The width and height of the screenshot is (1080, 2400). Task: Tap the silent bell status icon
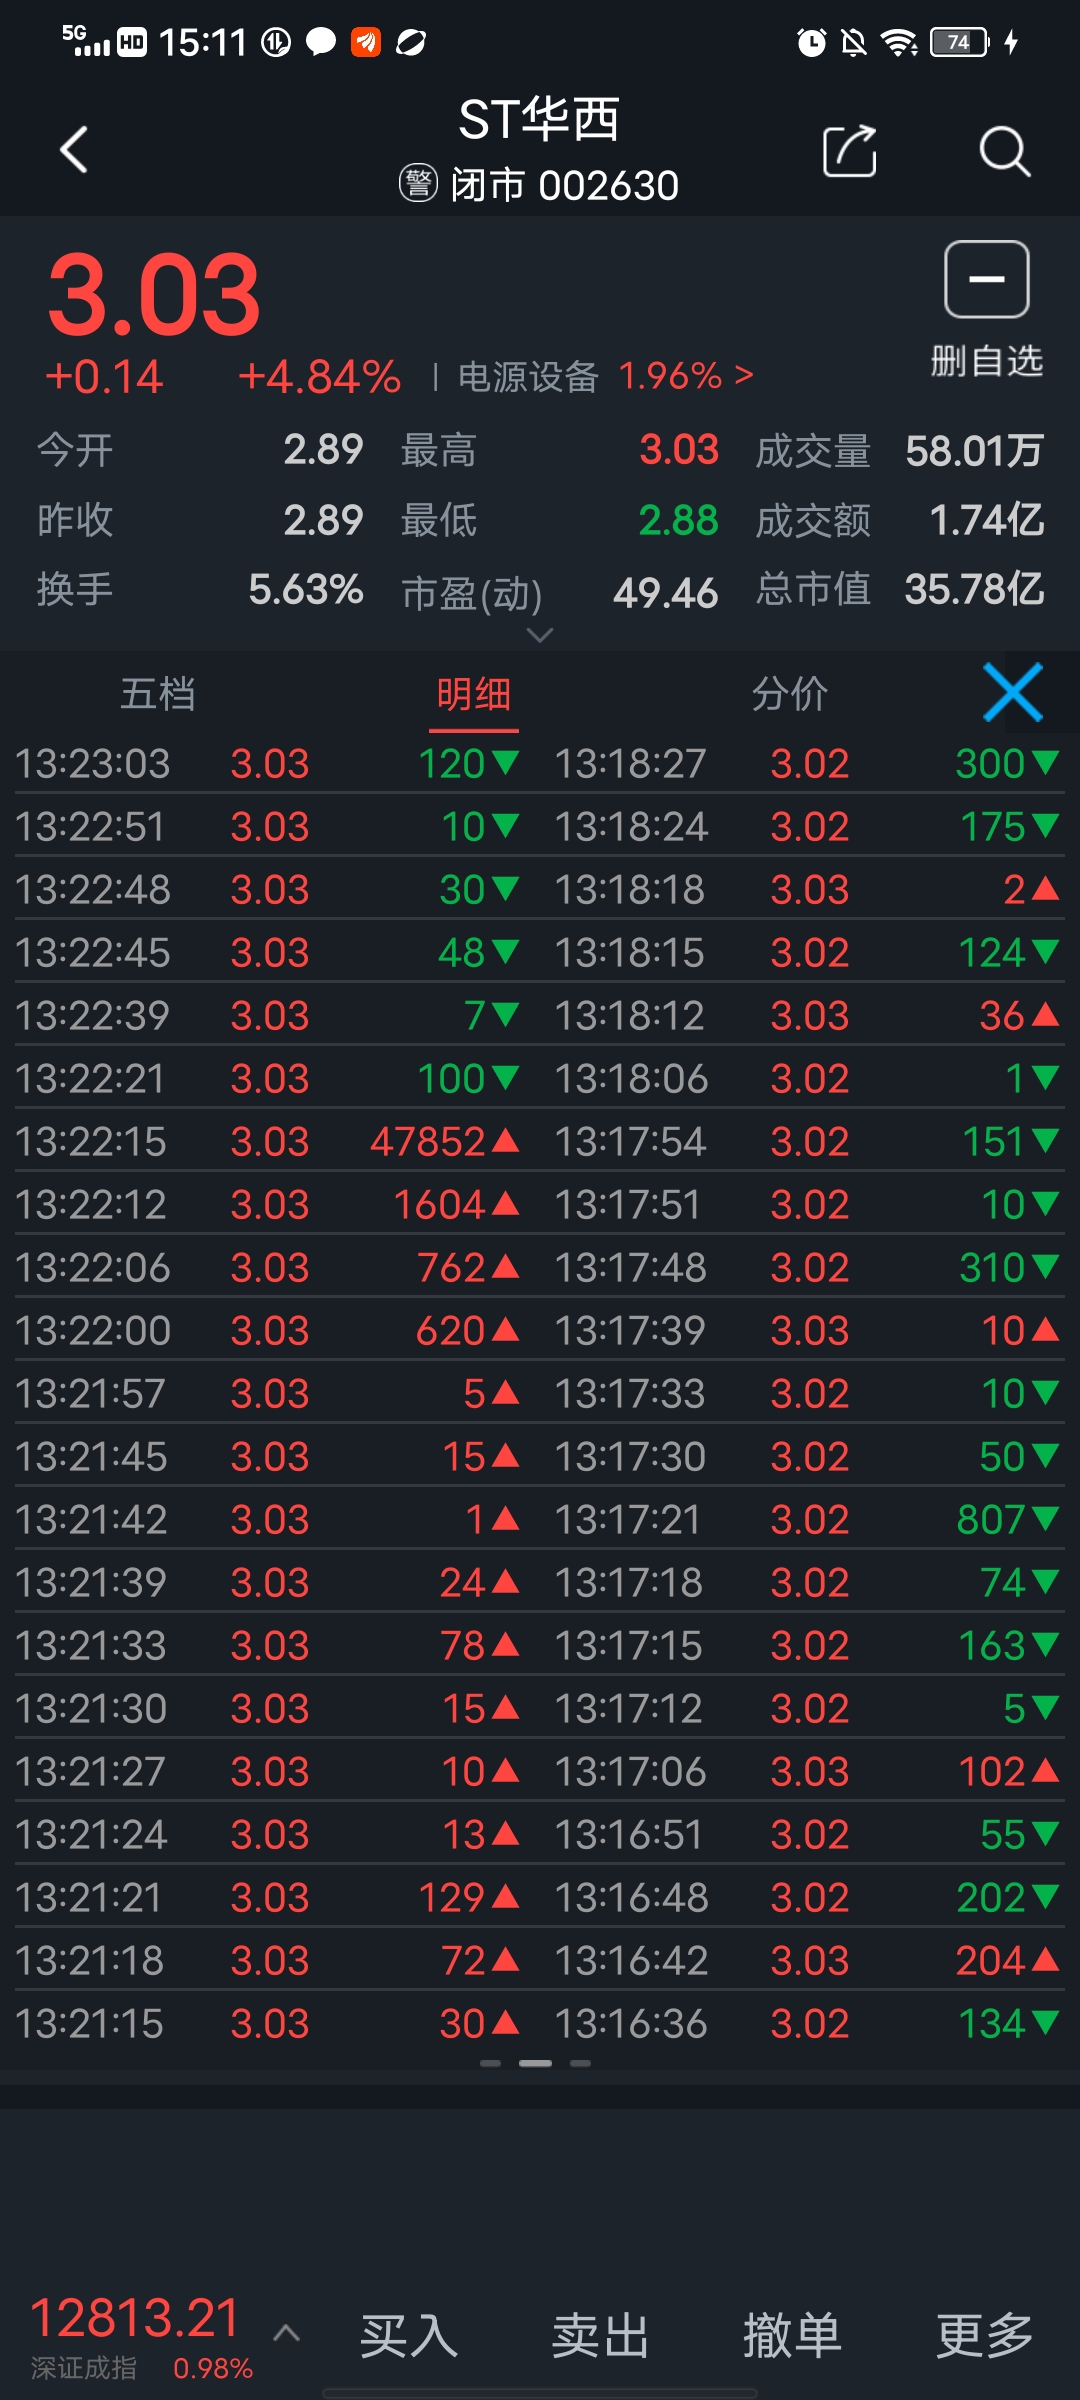click(x=854, y=42)
